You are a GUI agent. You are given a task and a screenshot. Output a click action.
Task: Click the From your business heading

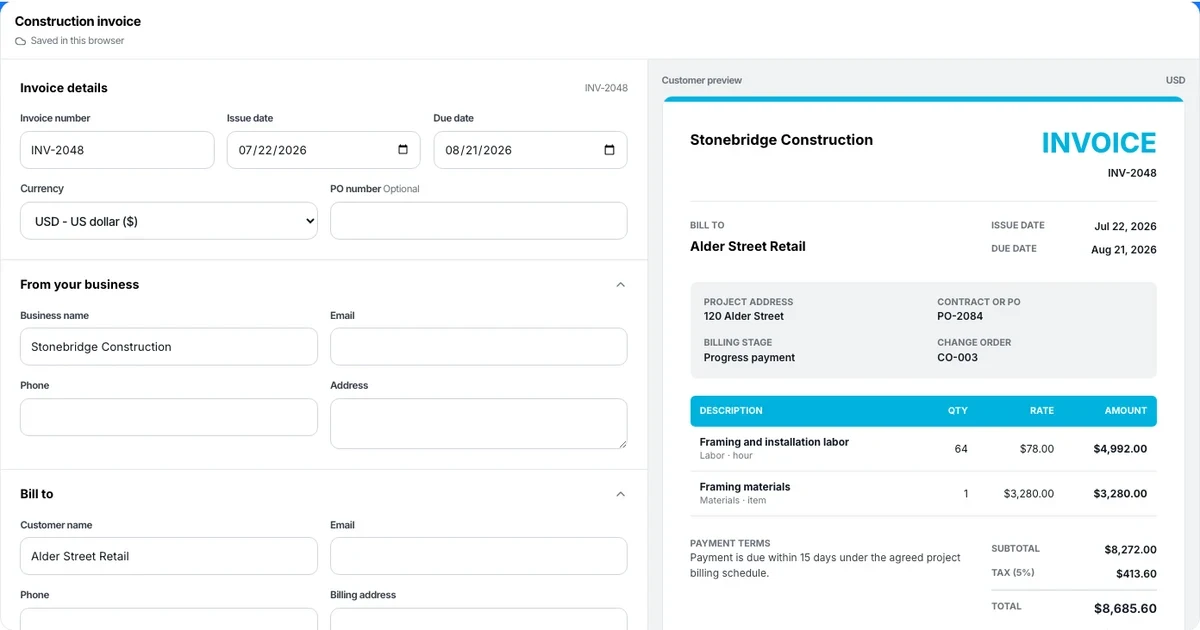(80, 285)
